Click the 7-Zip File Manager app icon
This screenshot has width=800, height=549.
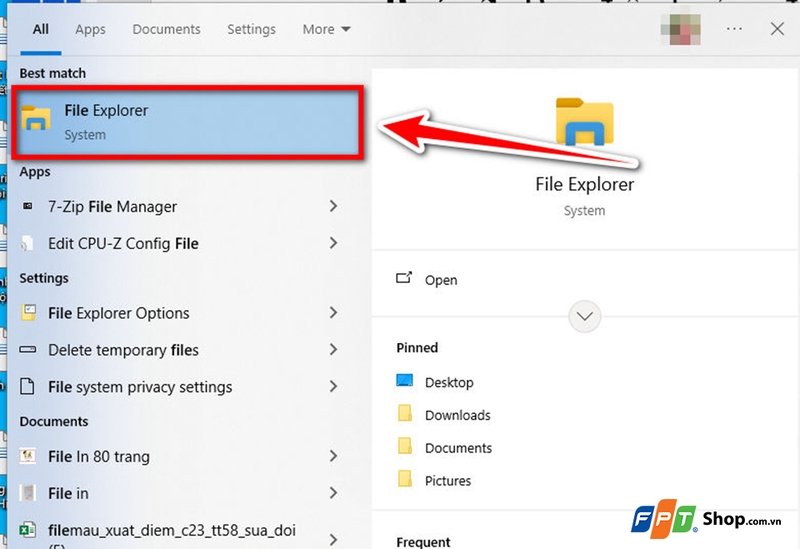(x=29, y=207)
